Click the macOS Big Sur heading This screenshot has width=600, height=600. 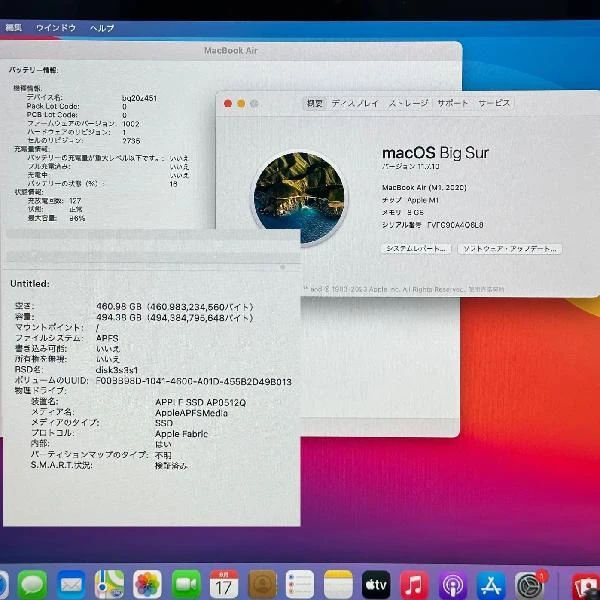tap(435, 153)
